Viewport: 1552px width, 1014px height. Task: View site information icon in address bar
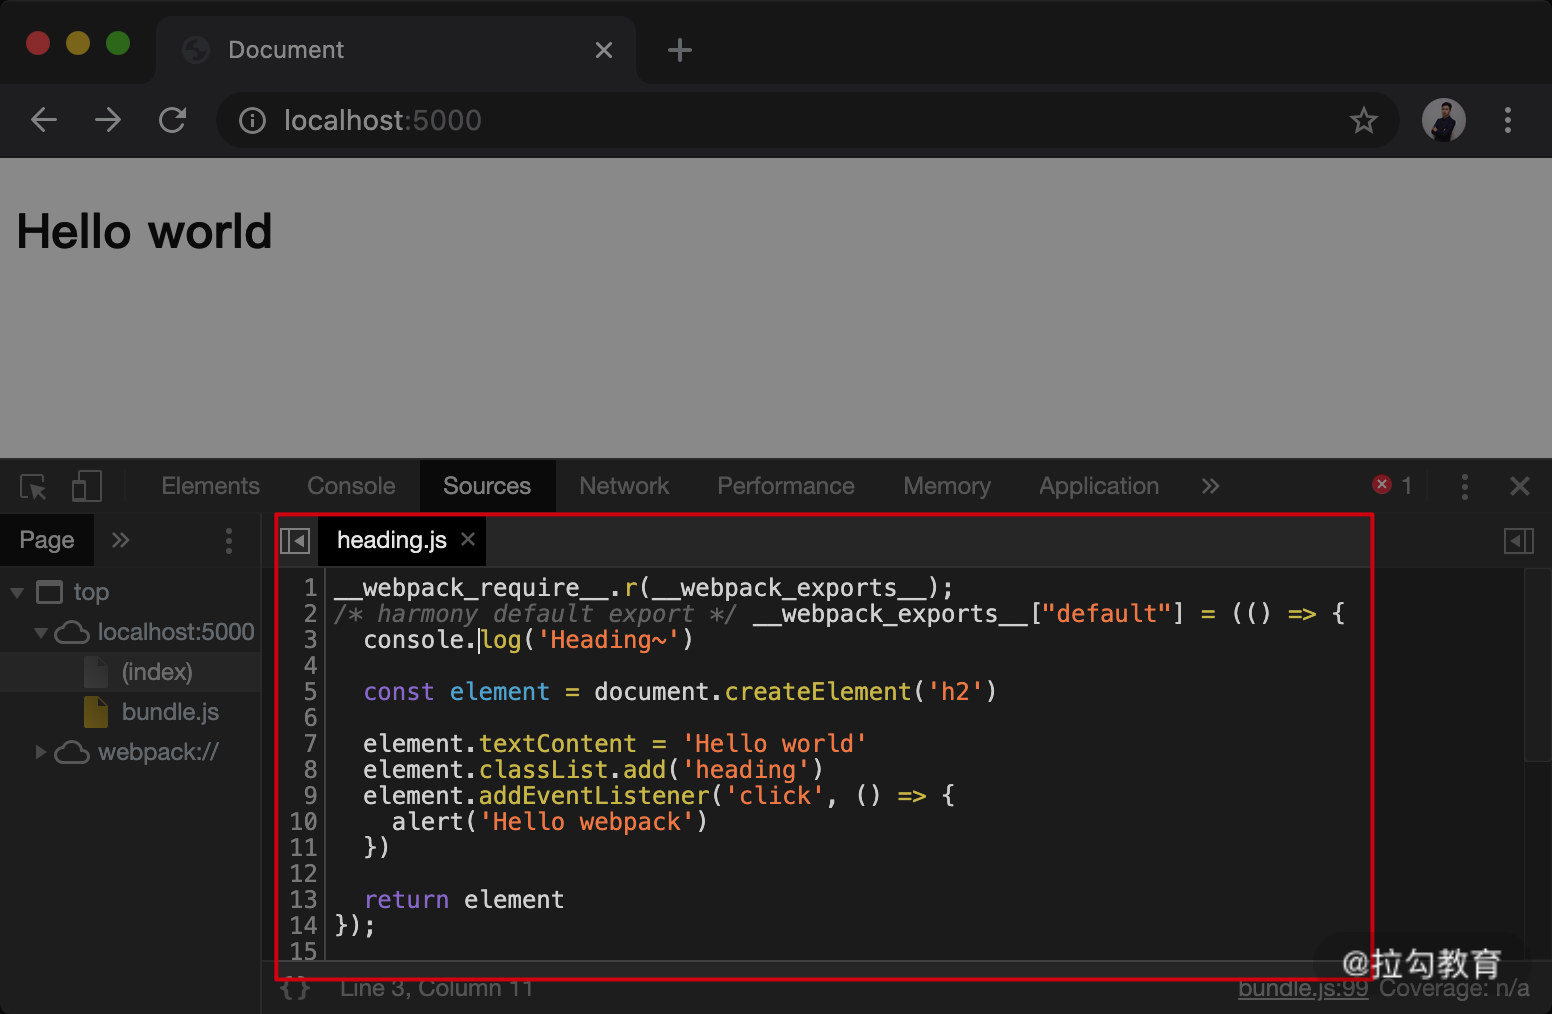pos(252,121)
